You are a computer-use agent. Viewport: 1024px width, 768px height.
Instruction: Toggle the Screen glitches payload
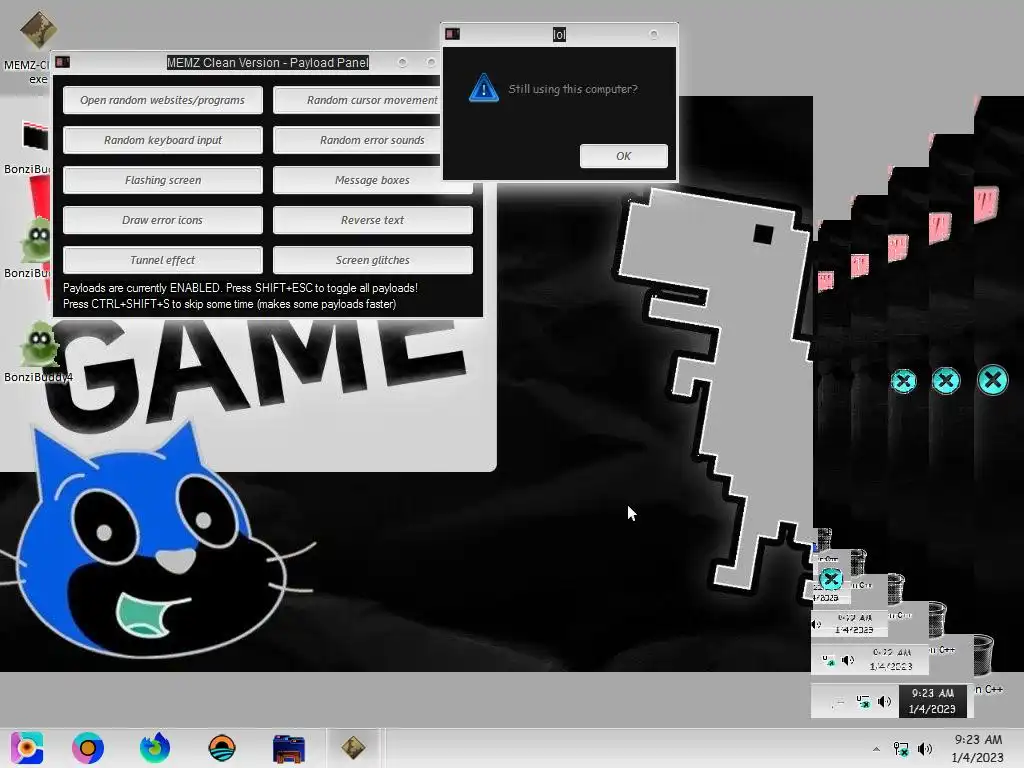(372, 260)
